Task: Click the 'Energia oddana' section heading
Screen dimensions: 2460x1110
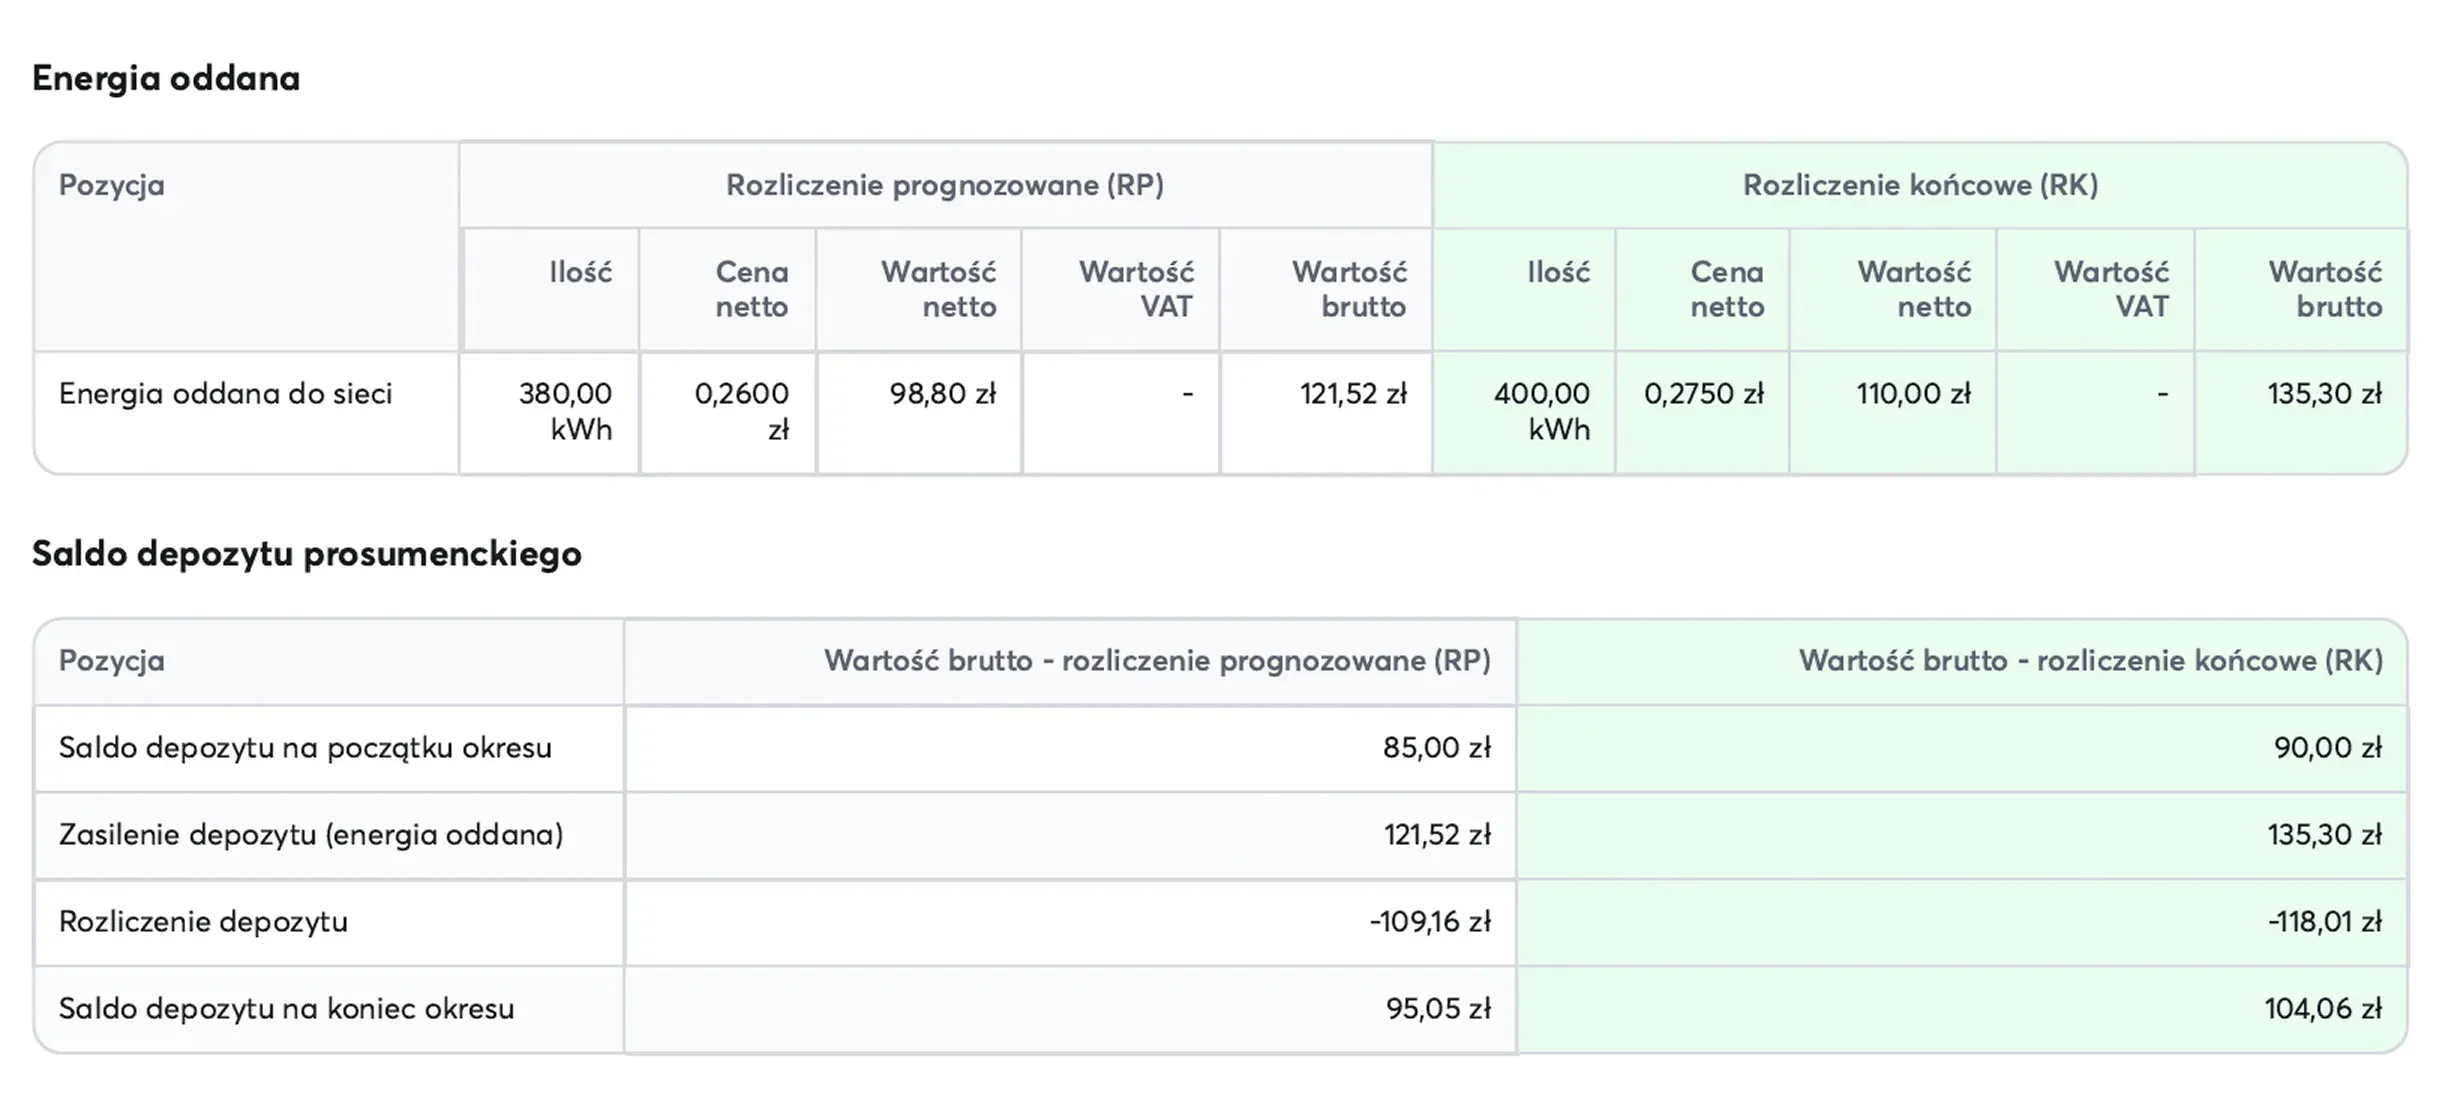Action: tap(166, 78)
